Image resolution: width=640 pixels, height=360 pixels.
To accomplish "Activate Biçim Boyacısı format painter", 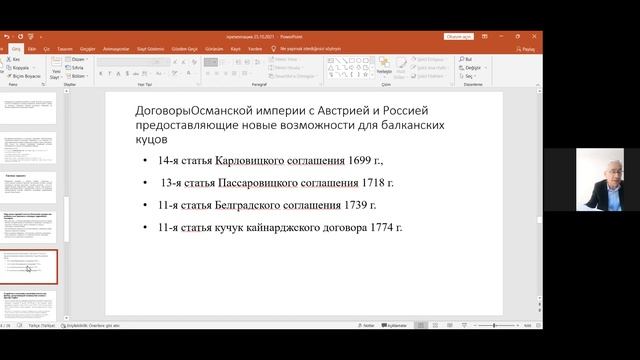I will pos(24,76).
